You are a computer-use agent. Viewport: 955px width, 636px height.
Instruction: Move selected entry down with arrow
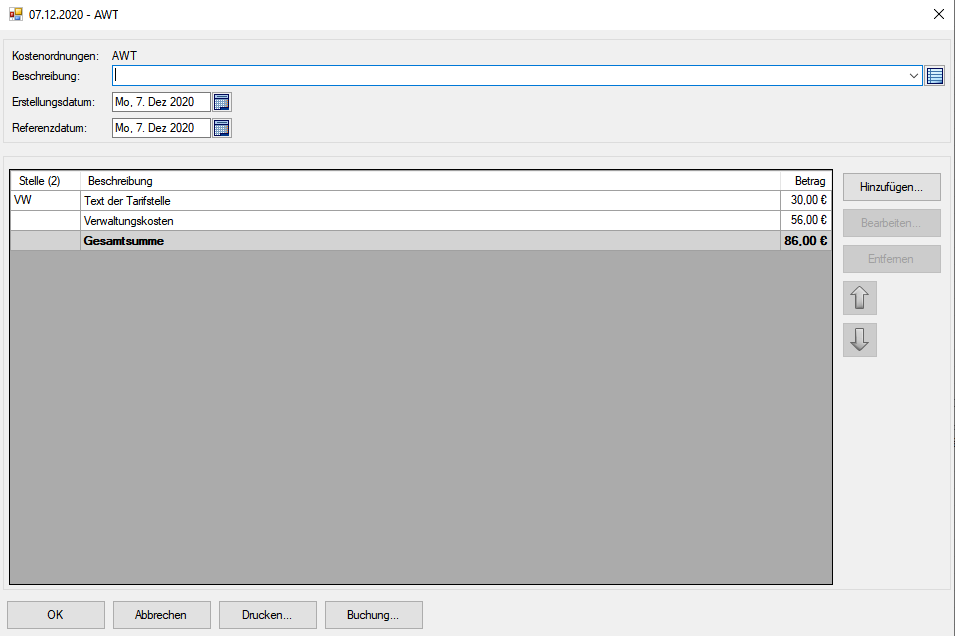859,340
